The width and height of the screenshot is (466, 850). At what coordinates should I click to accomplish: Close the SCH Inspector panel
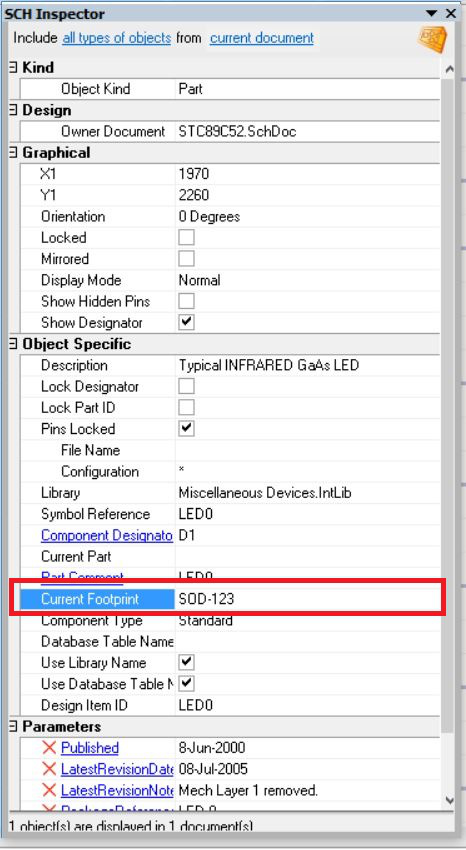click(451, 14)
